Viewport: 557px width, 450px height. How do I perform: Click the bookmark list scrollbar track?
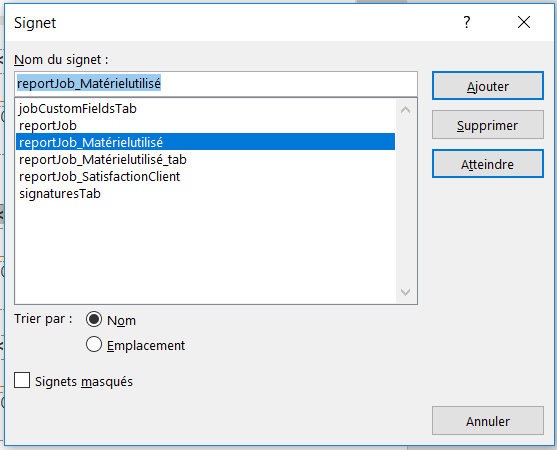(x=405, y=201)
